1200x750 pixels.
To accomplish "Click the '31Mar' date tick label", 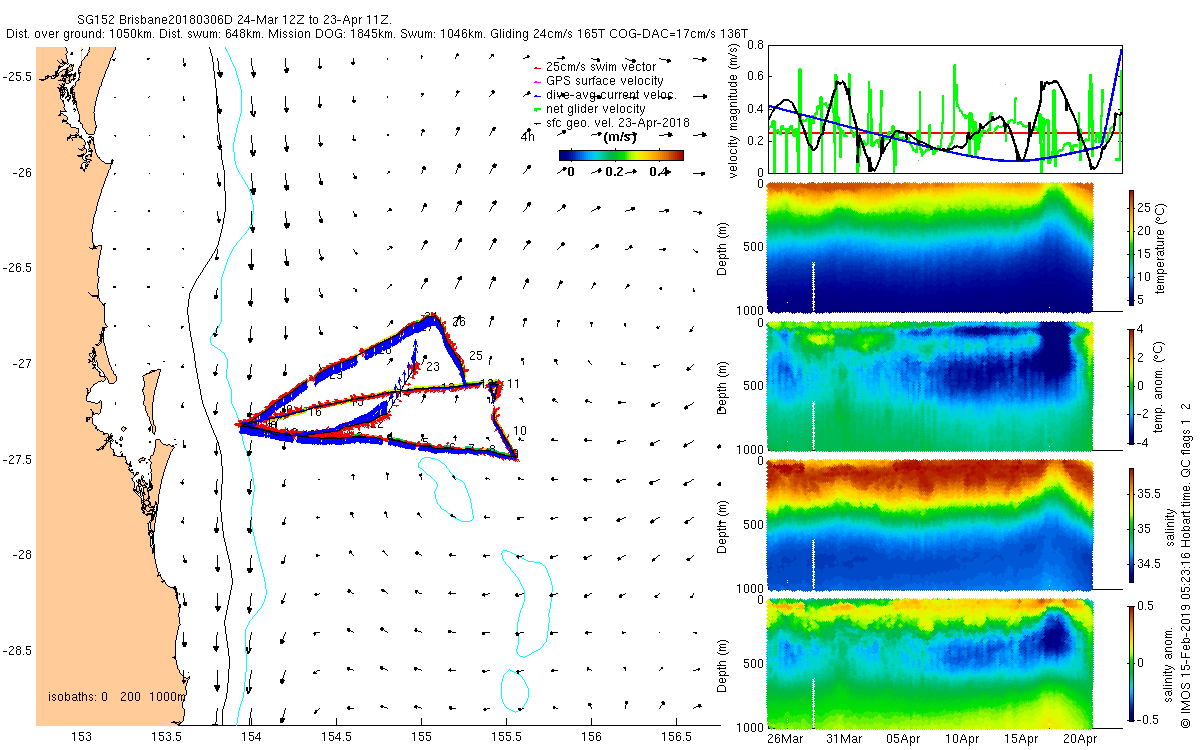I will pyautogui.click(x=844, y=738).
